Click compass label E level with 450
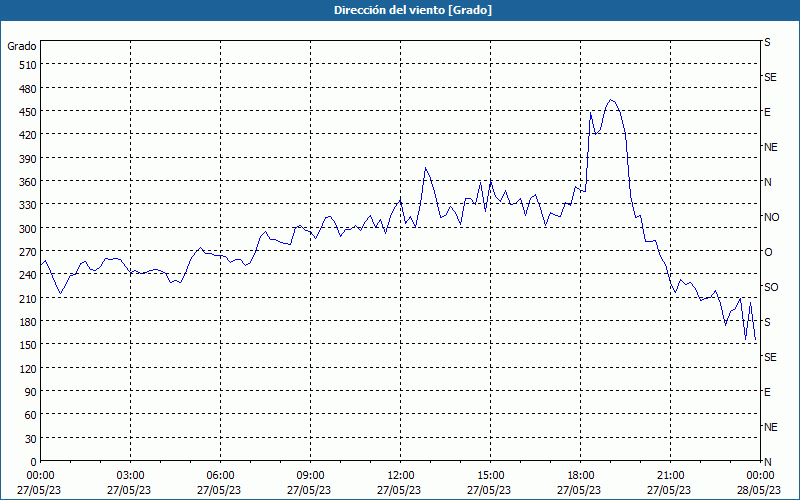Image resolution: width=800 pixels, height=500 pixels. 767,112
